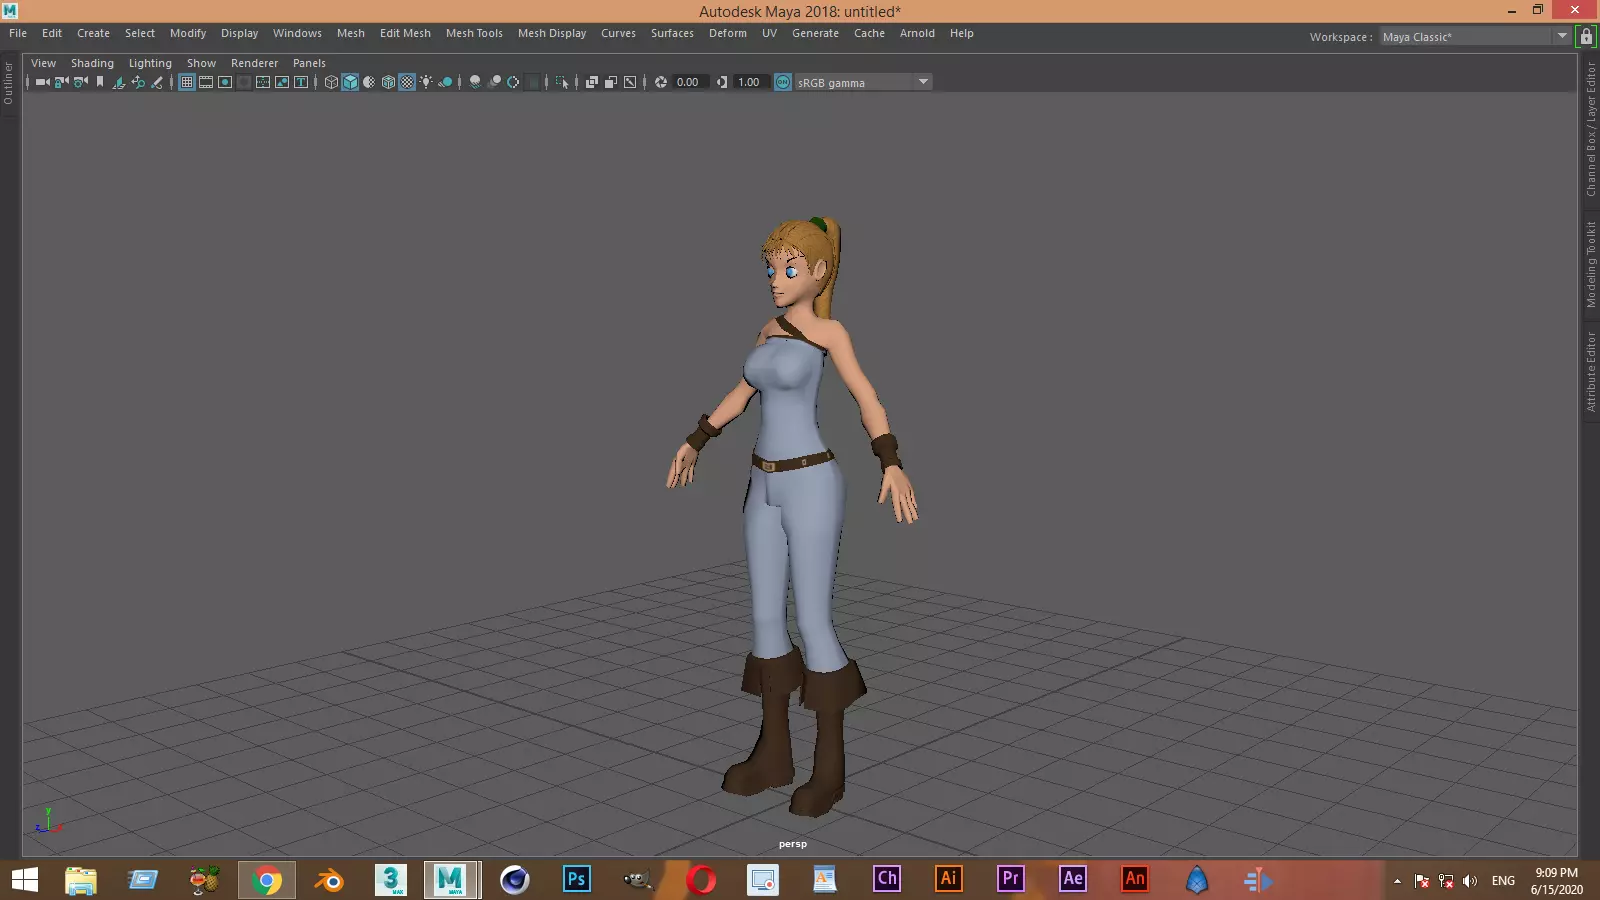Screen dimensions: 1600x900
Task: Open Photoshop from the taskbar
Action: tap(577, 880)
